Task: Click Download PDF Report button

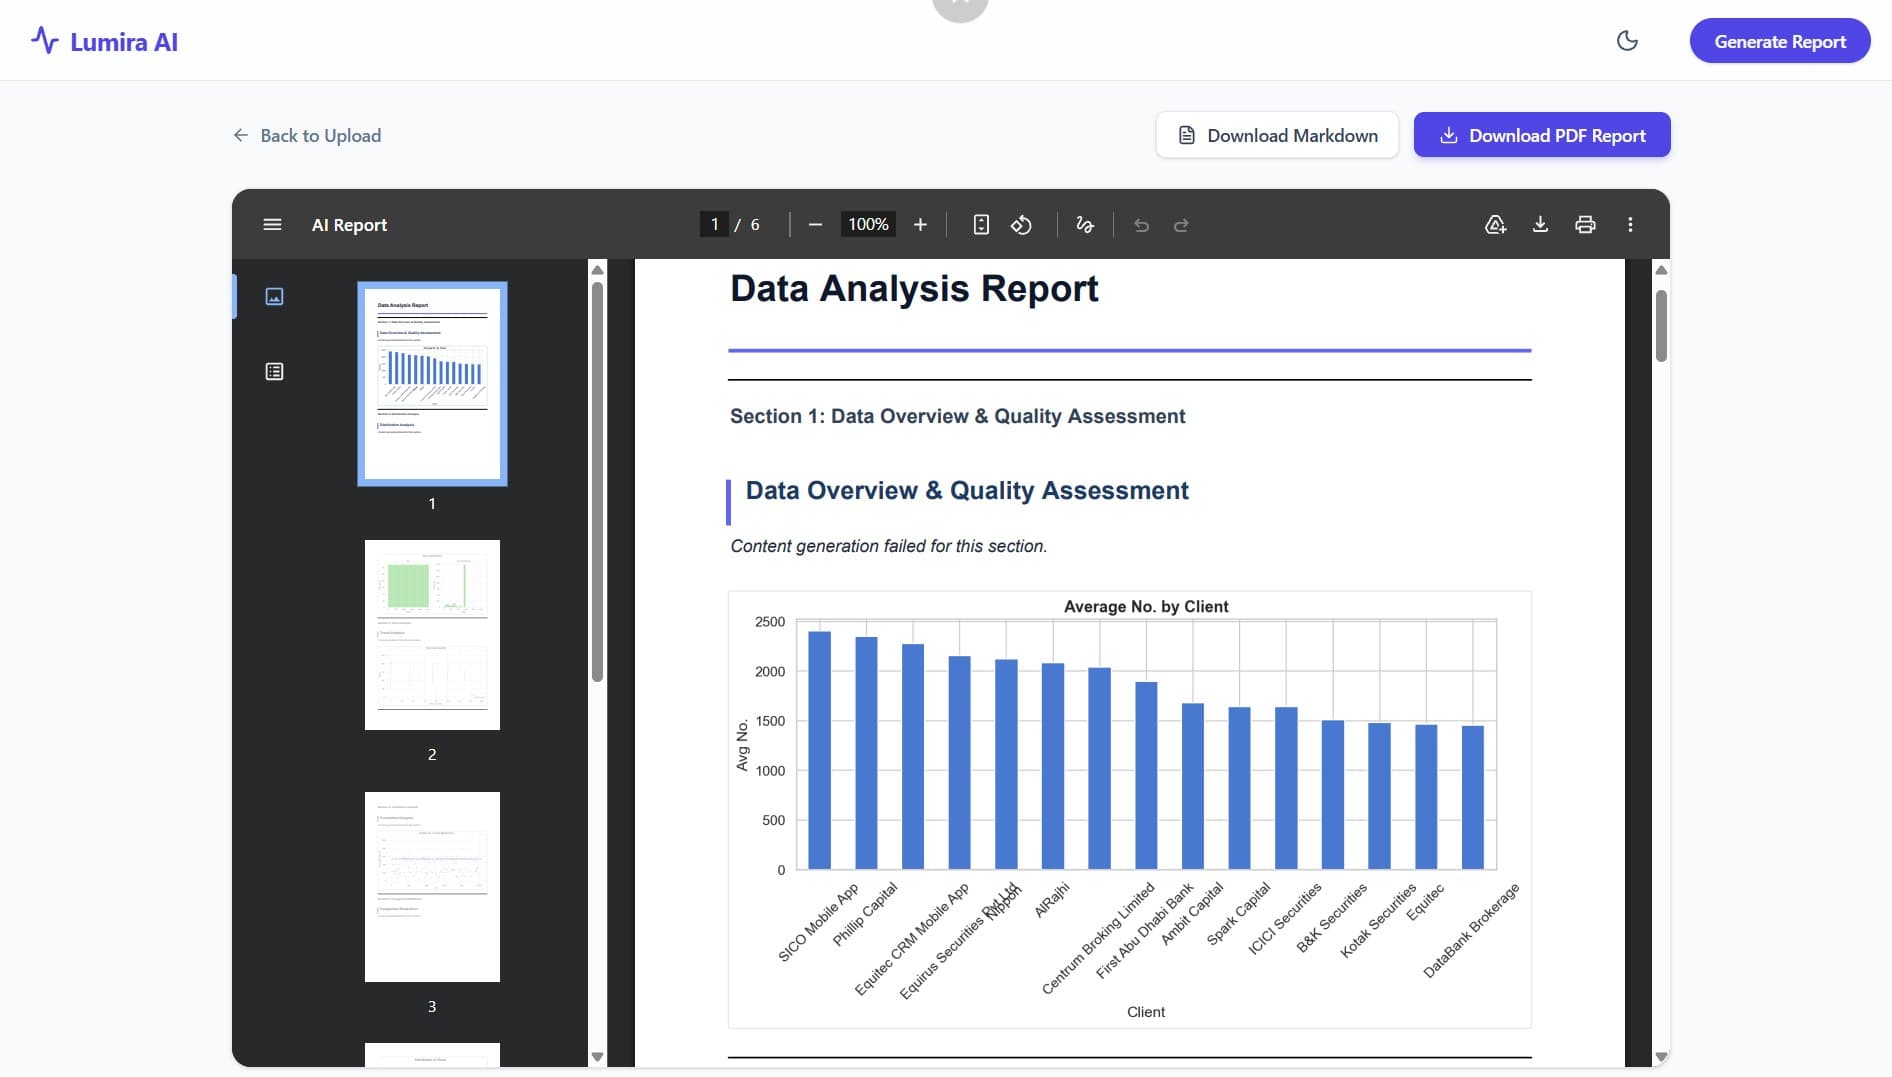Action: tap(1542, 135)
